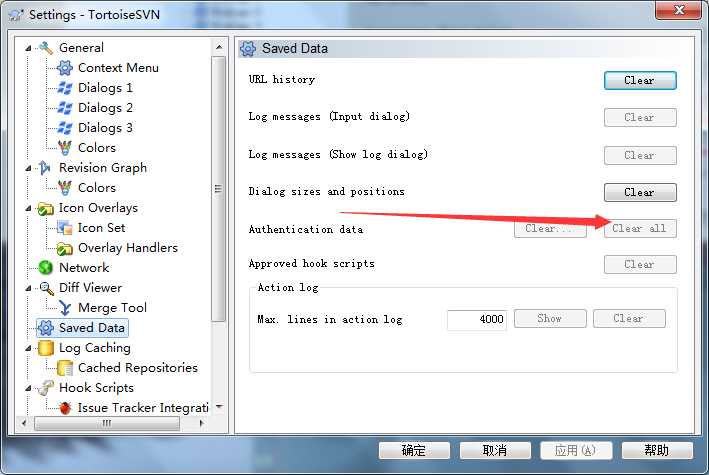Select Merge Tool in settings tree
The height and width of the screenshot is (475, 709).
coord(112,308)
